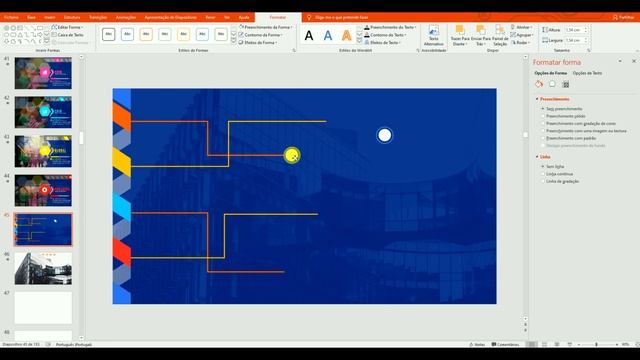Select Linha contínua radio option
Screen dimensions: 640x360
pyautogui.click(x=557, y=174)
